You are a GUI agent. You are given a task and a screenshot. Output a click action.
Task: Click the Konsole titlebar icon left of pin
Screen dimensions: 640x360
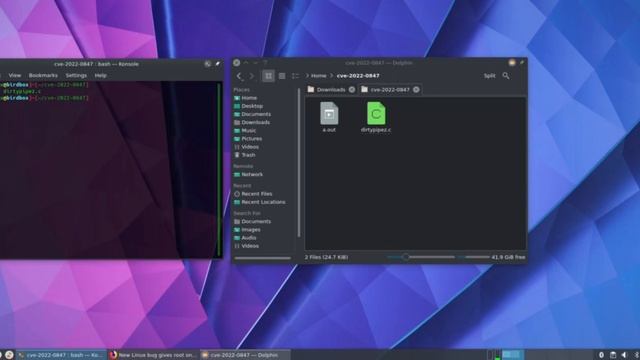pyautogui.click(x=208, y=64)
